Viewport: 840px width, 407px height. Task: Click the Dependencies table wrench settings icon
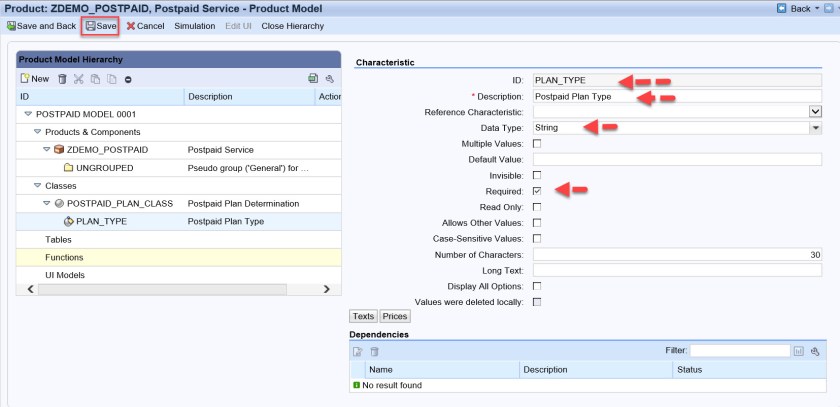pos(815,351)
